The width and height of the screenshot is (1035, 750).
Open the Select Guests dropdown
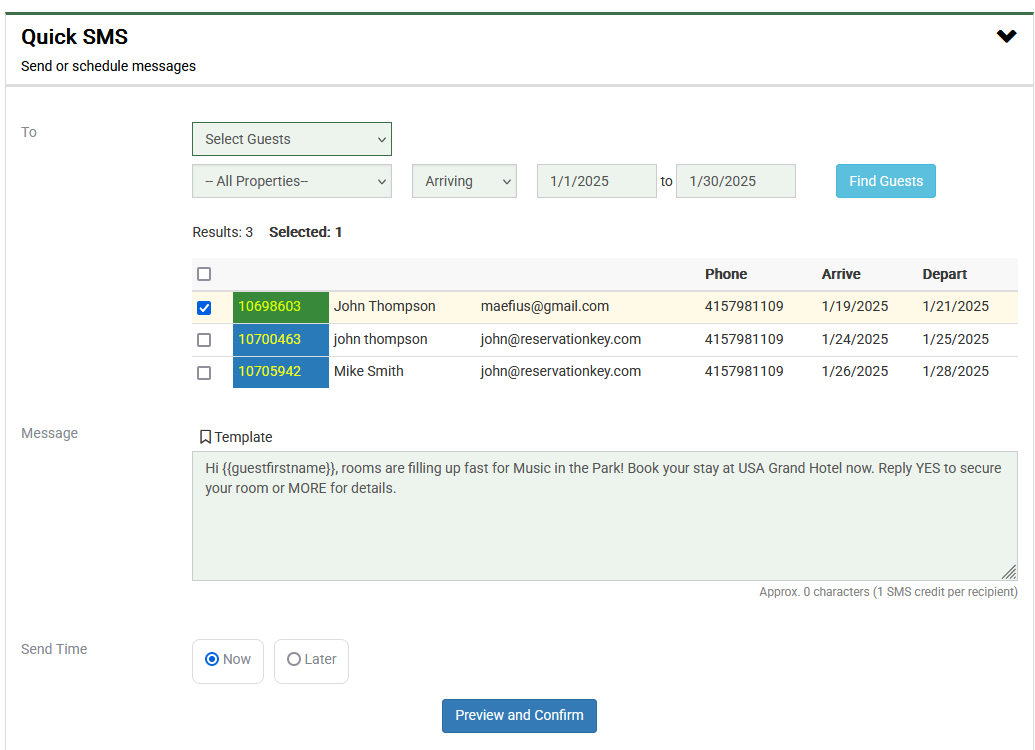[x=291, y=139]
